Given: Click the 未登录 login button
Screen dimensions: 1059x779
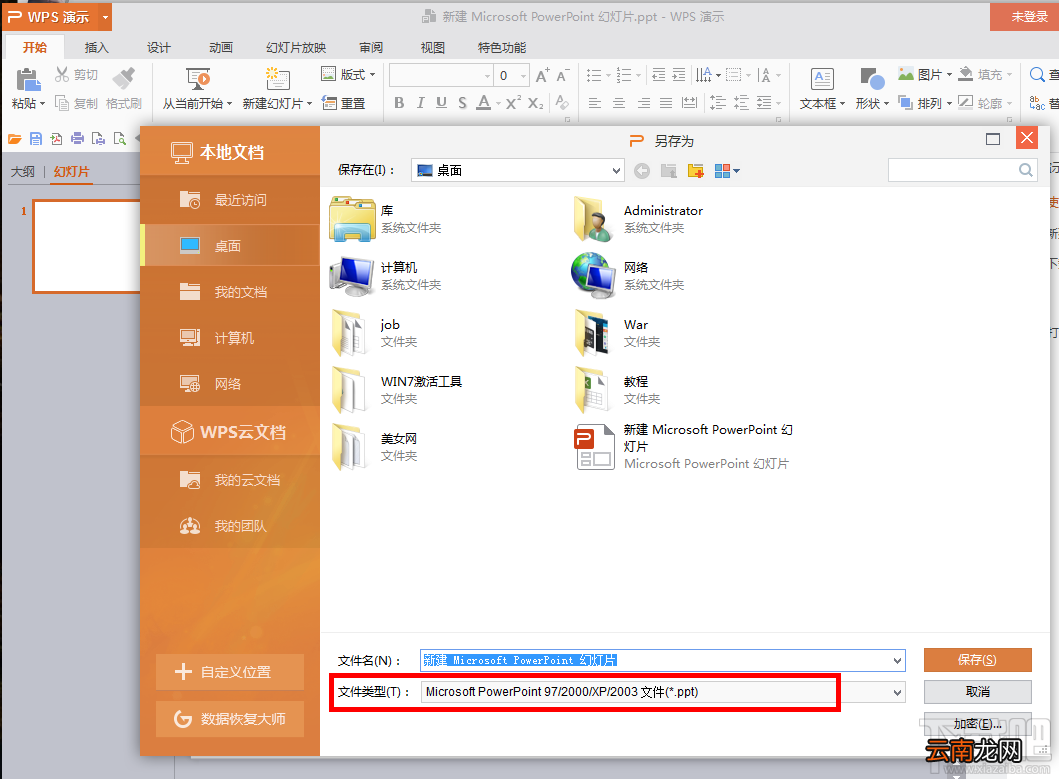Looking at the screenshot, I should [1029, 17].
